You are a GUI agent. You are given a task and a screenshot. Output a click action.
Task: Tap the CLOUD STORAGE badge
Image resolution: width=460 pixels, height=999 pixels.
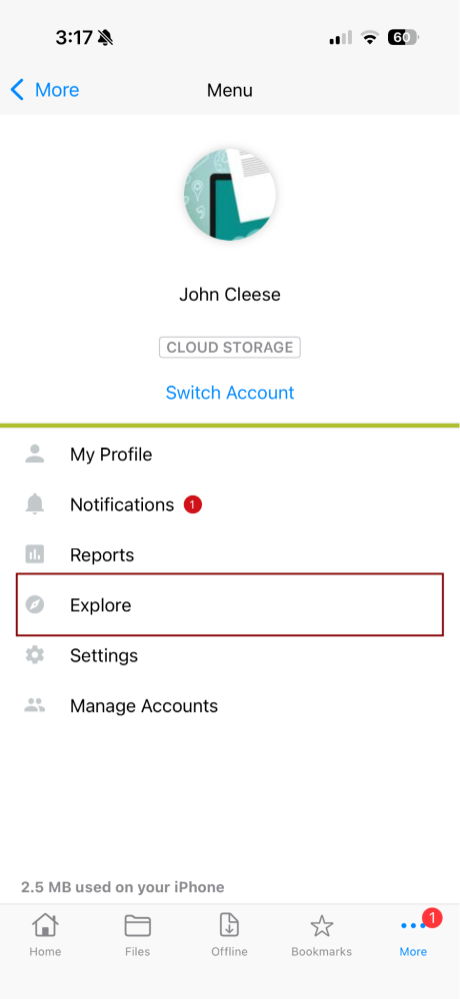click(x=230, y=347)
